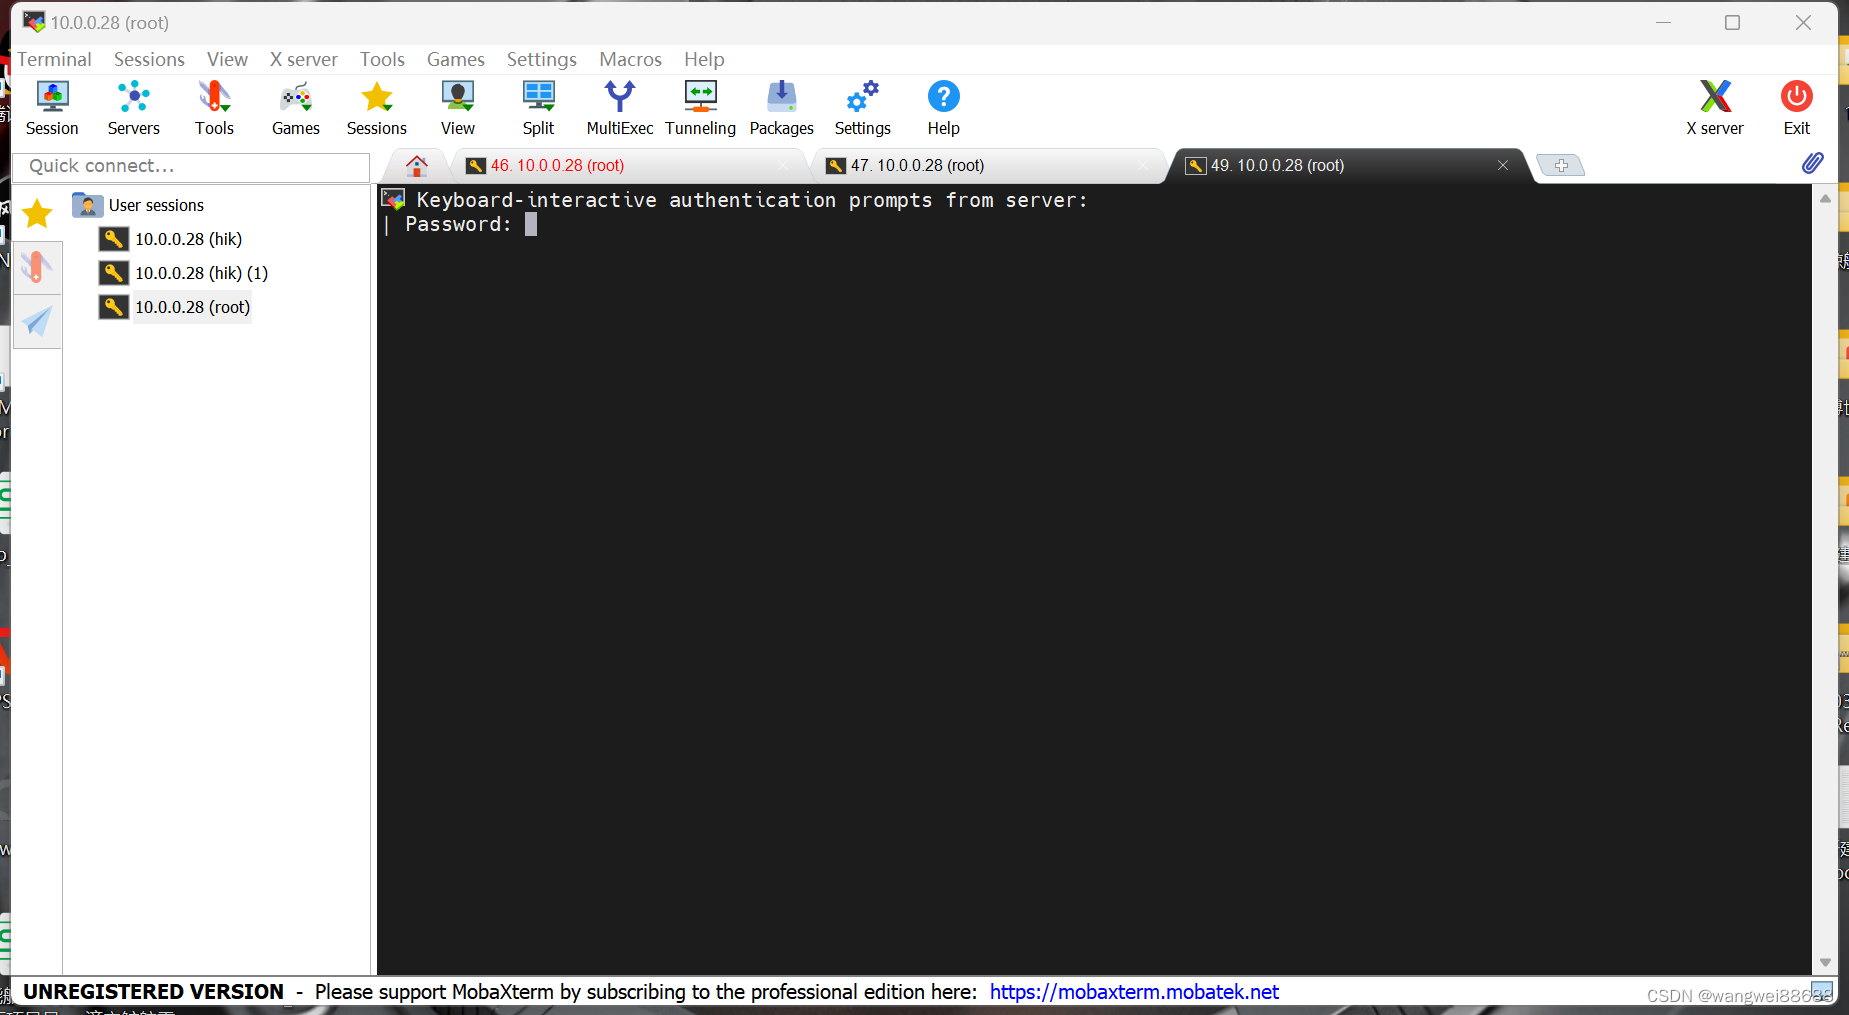Click the terminal corner MobaXterm icon
The width and height of the screenshot is (1849, 1015).
[x=393, y=199]
